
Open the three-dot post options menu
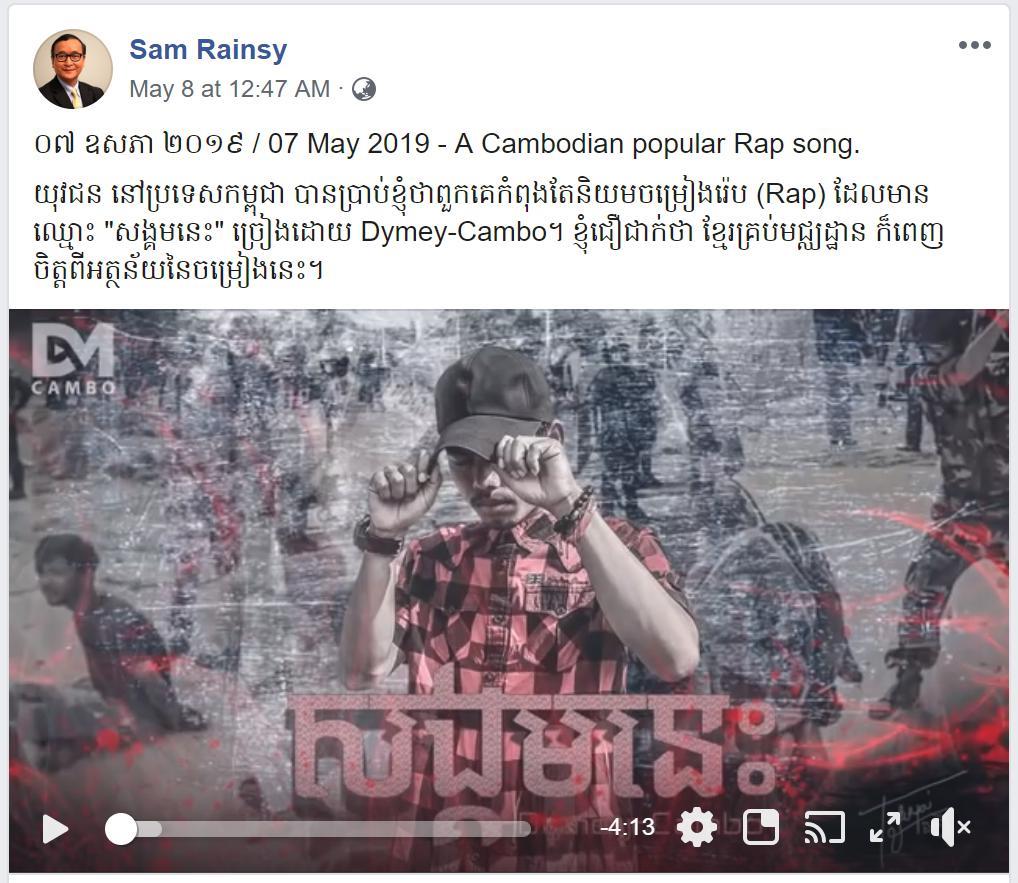tap(975, 45)
